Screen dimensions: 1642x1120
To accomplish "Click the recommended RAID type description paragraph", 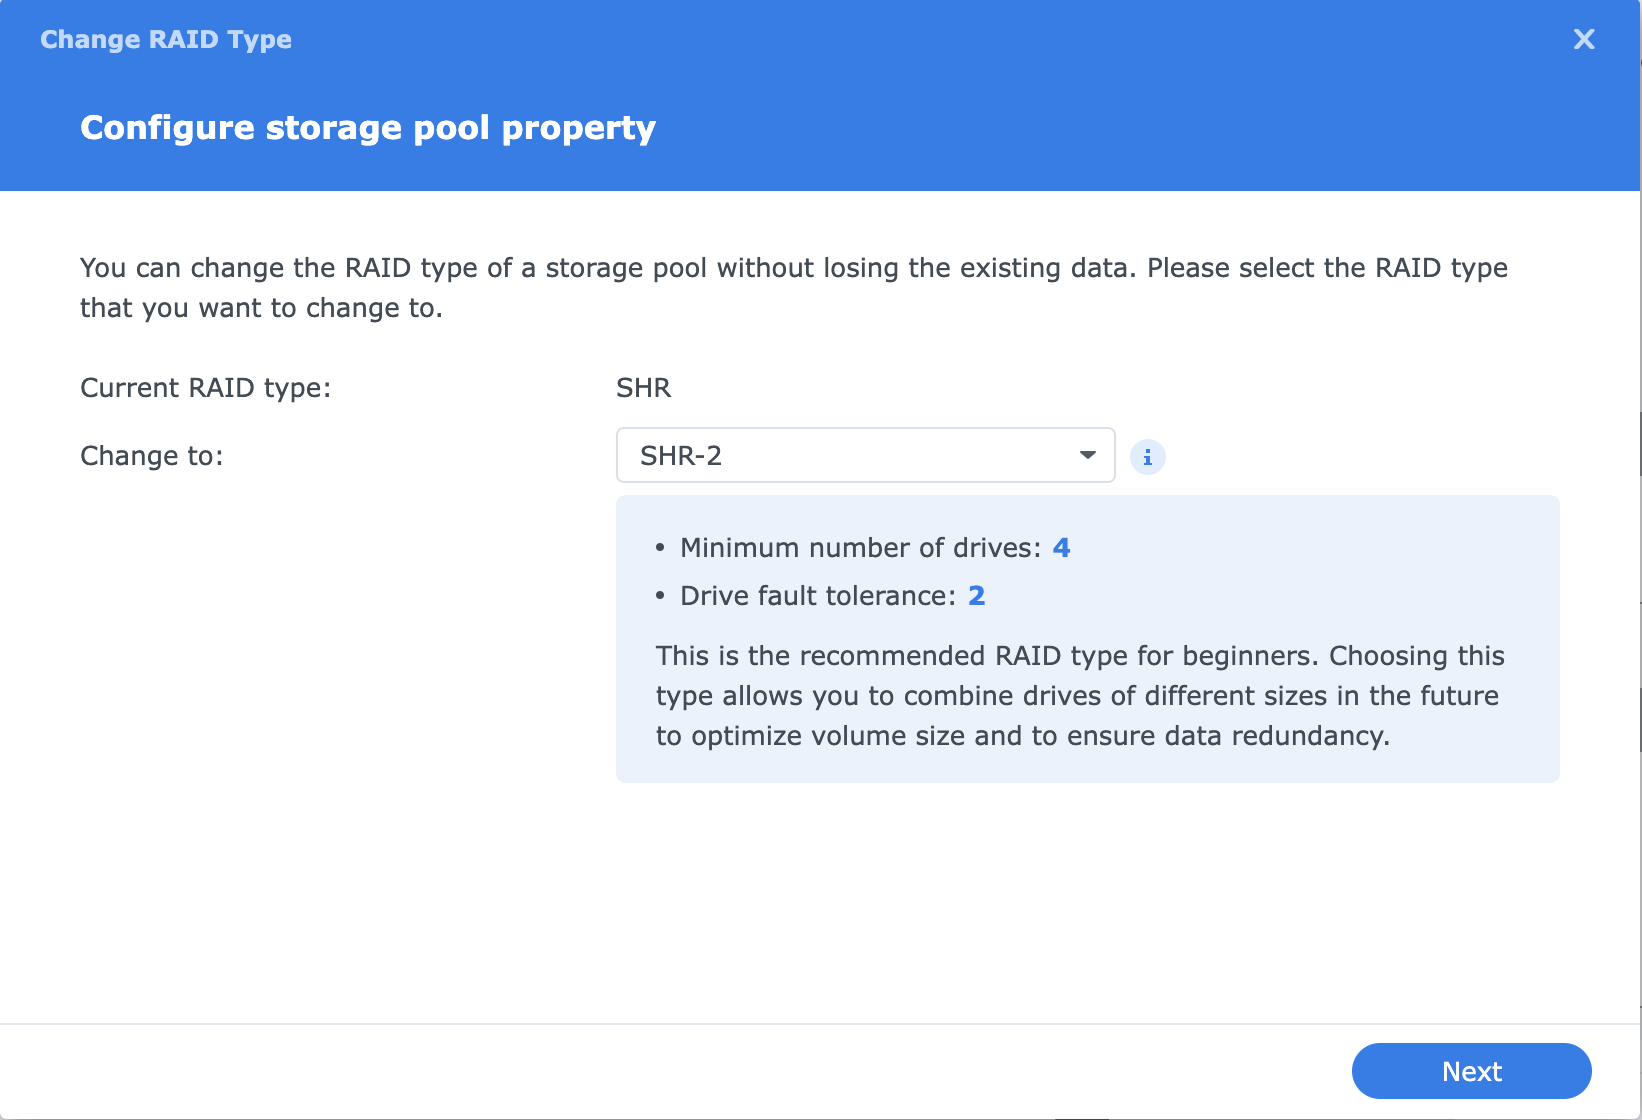I will click(1078, 696).
